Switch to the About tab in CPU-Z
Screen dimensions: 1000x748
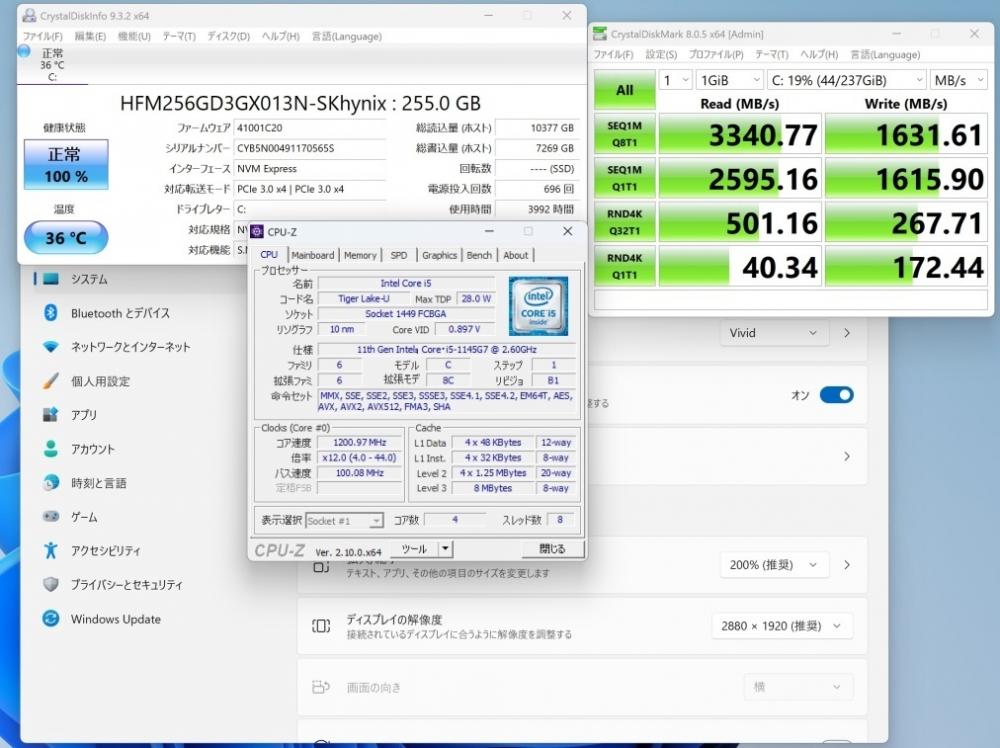(x=516, y=255)
